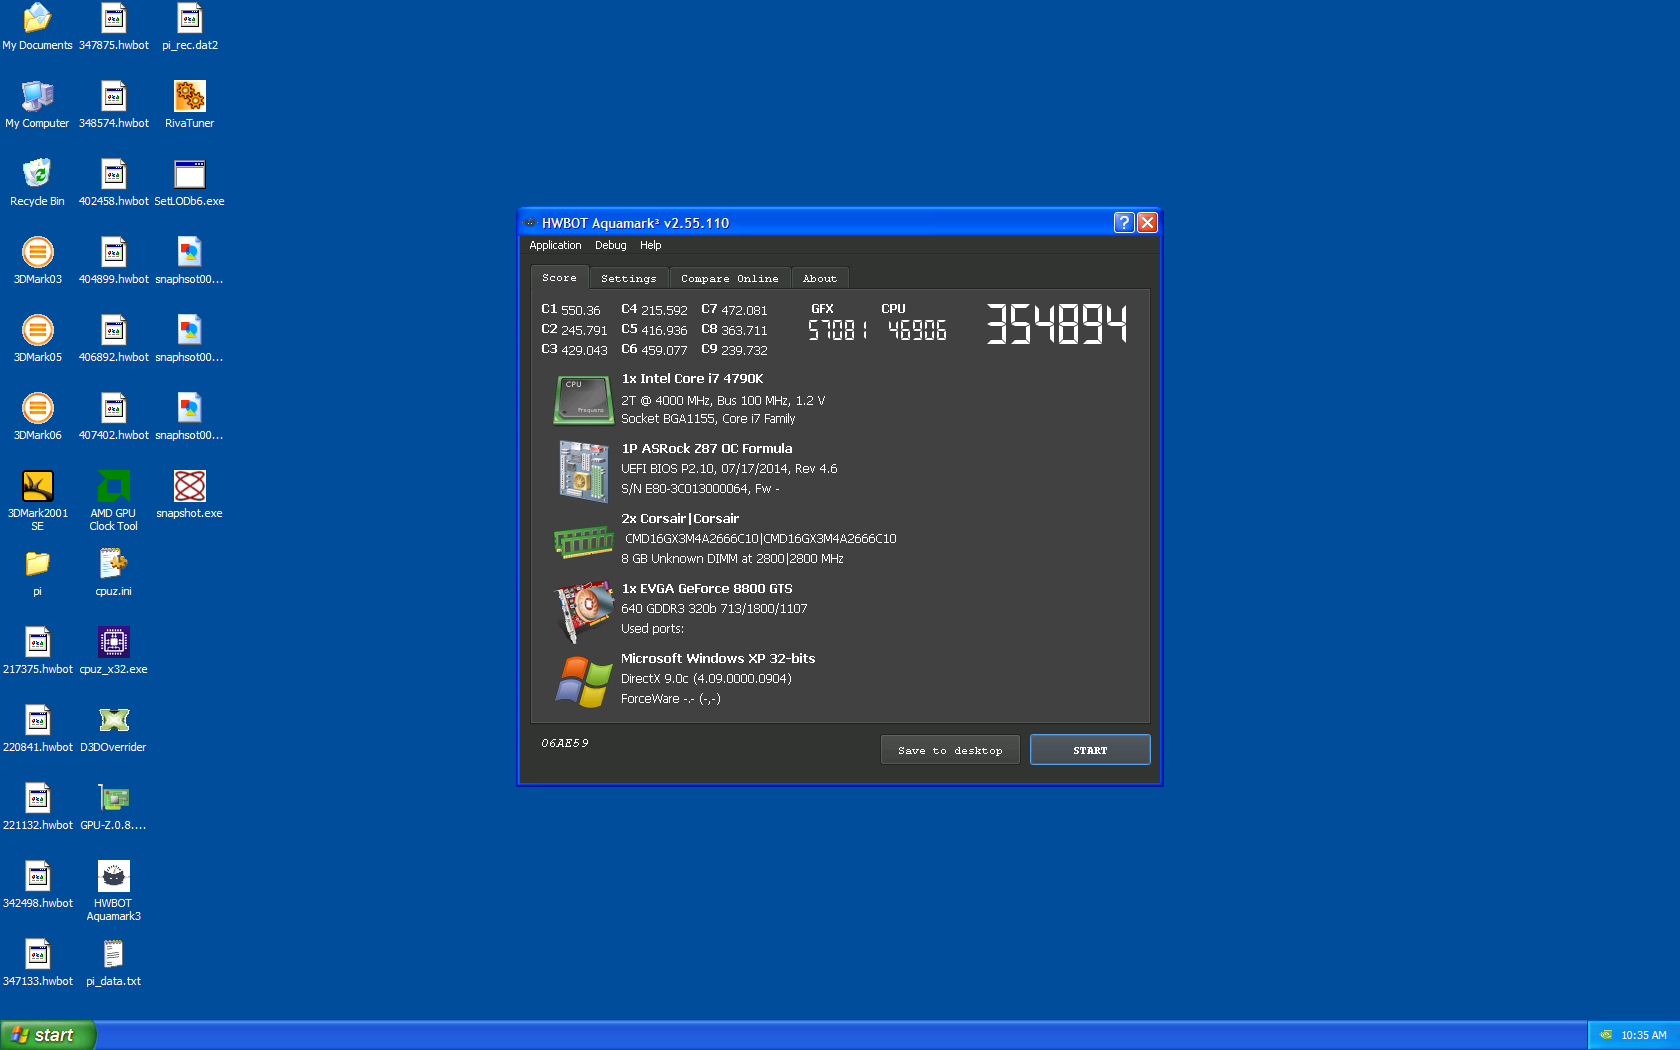Viewport: 1680px width, 1050px height.
Task: Launch snapshot.exe icon
Action: pos(189,494)
